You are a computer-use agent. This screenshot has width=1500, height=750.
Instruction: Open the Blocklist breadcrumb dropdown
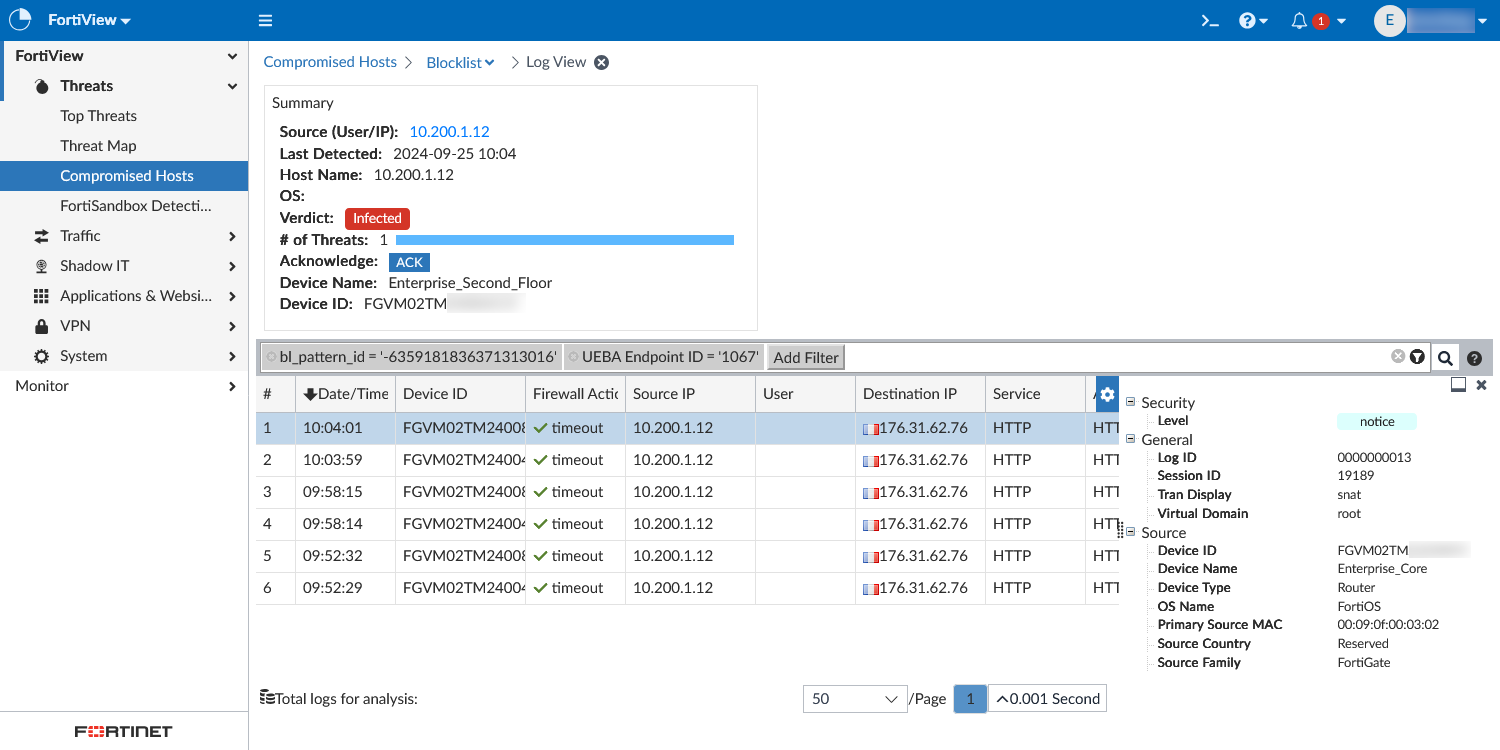pyautogui.click(x=460, y=62)
